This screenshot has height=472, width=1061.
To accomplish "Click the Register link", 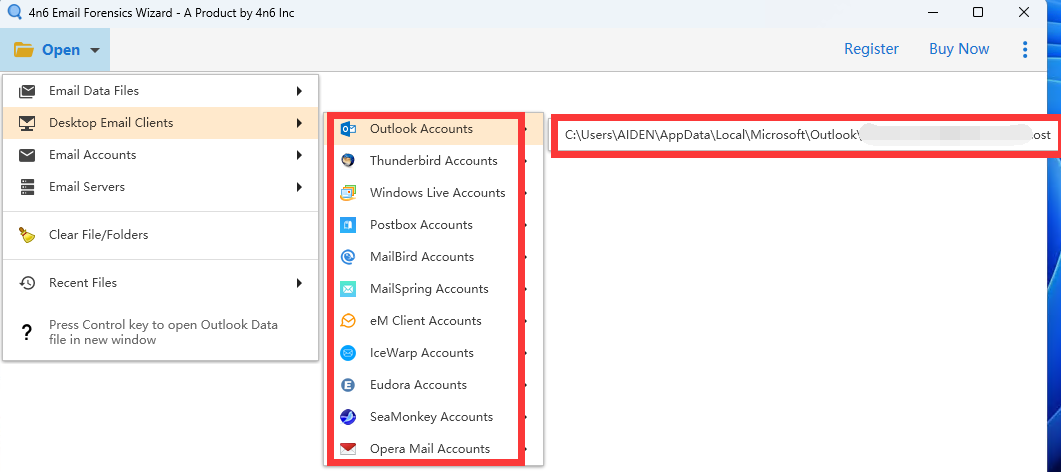I will [x=871, y=49].
